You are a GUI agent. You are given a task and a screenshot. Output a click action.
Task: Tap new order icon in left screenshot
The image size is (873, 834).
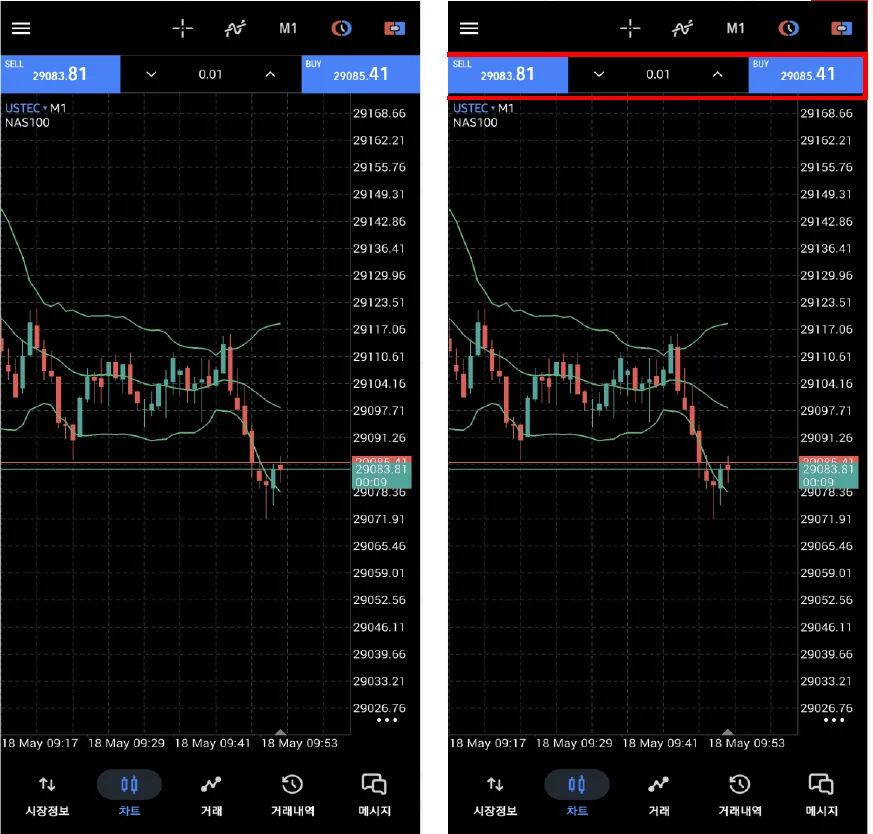coord(394,28)
